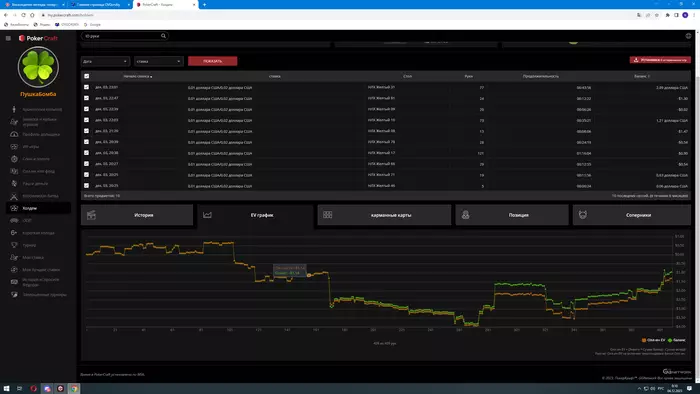Sort by Баланс column header

642,76
